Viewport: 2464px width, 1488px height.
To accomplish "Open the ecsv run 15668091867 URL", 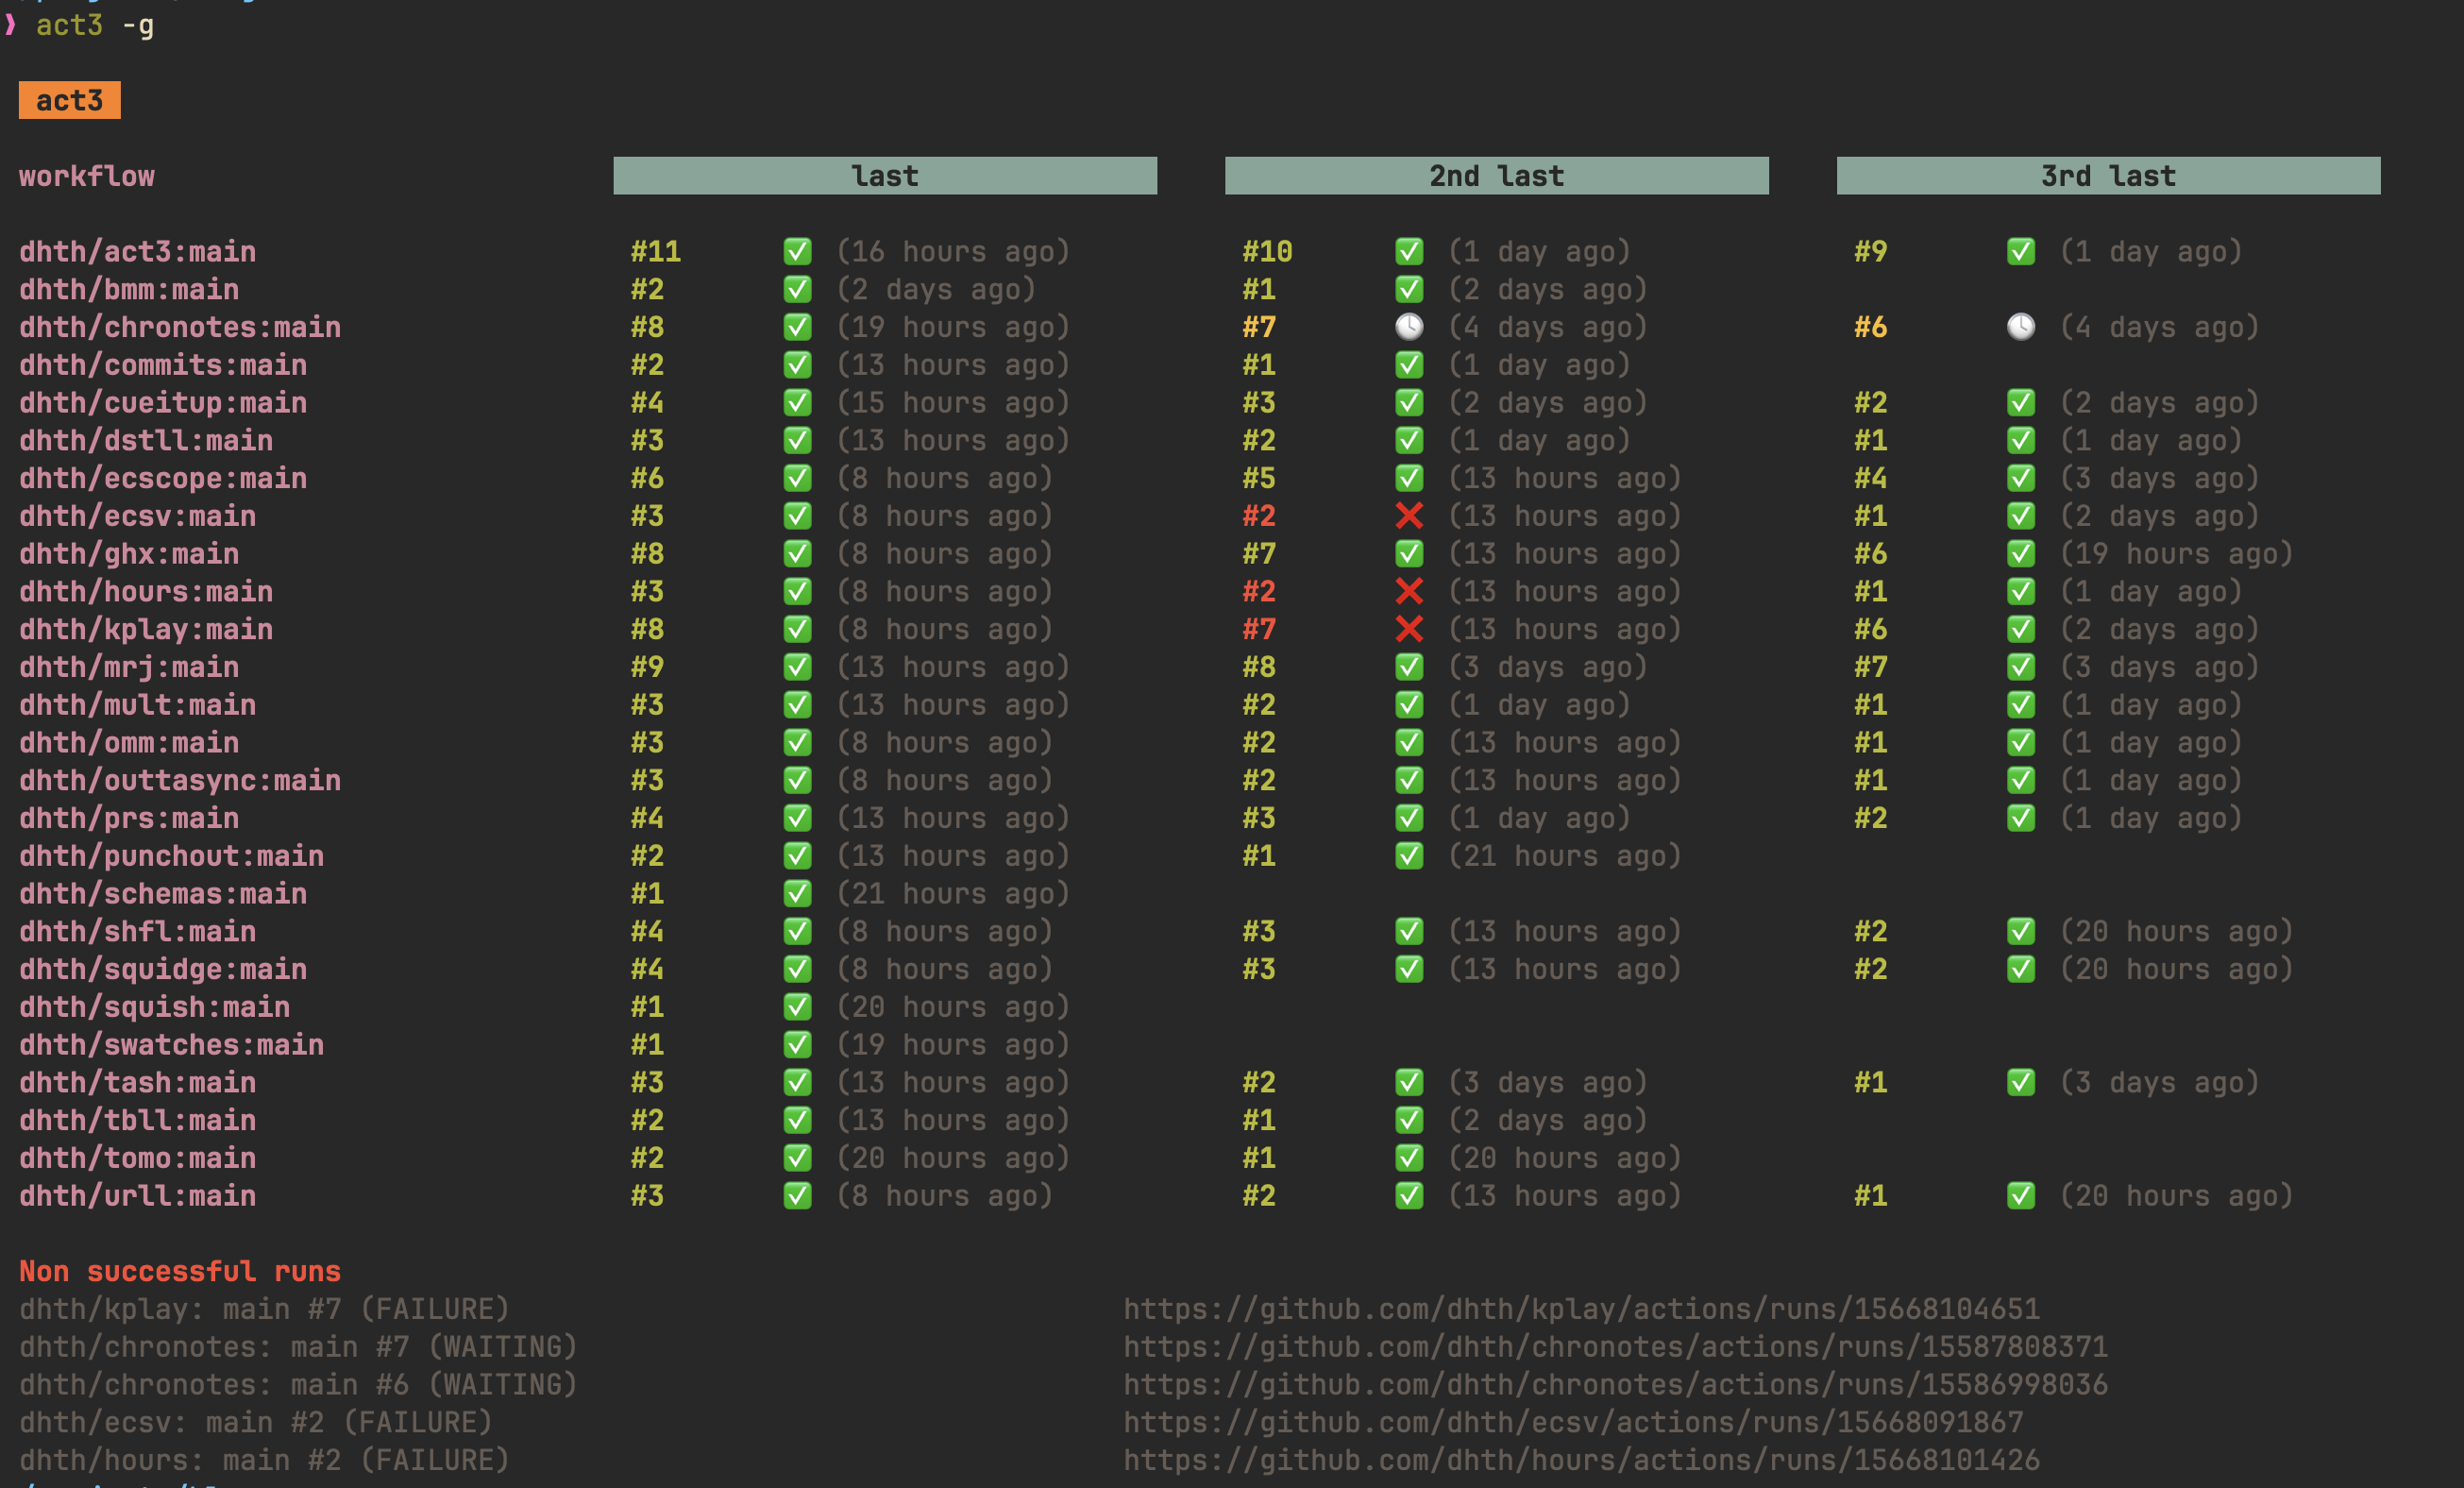I will coord(1573,1422).
